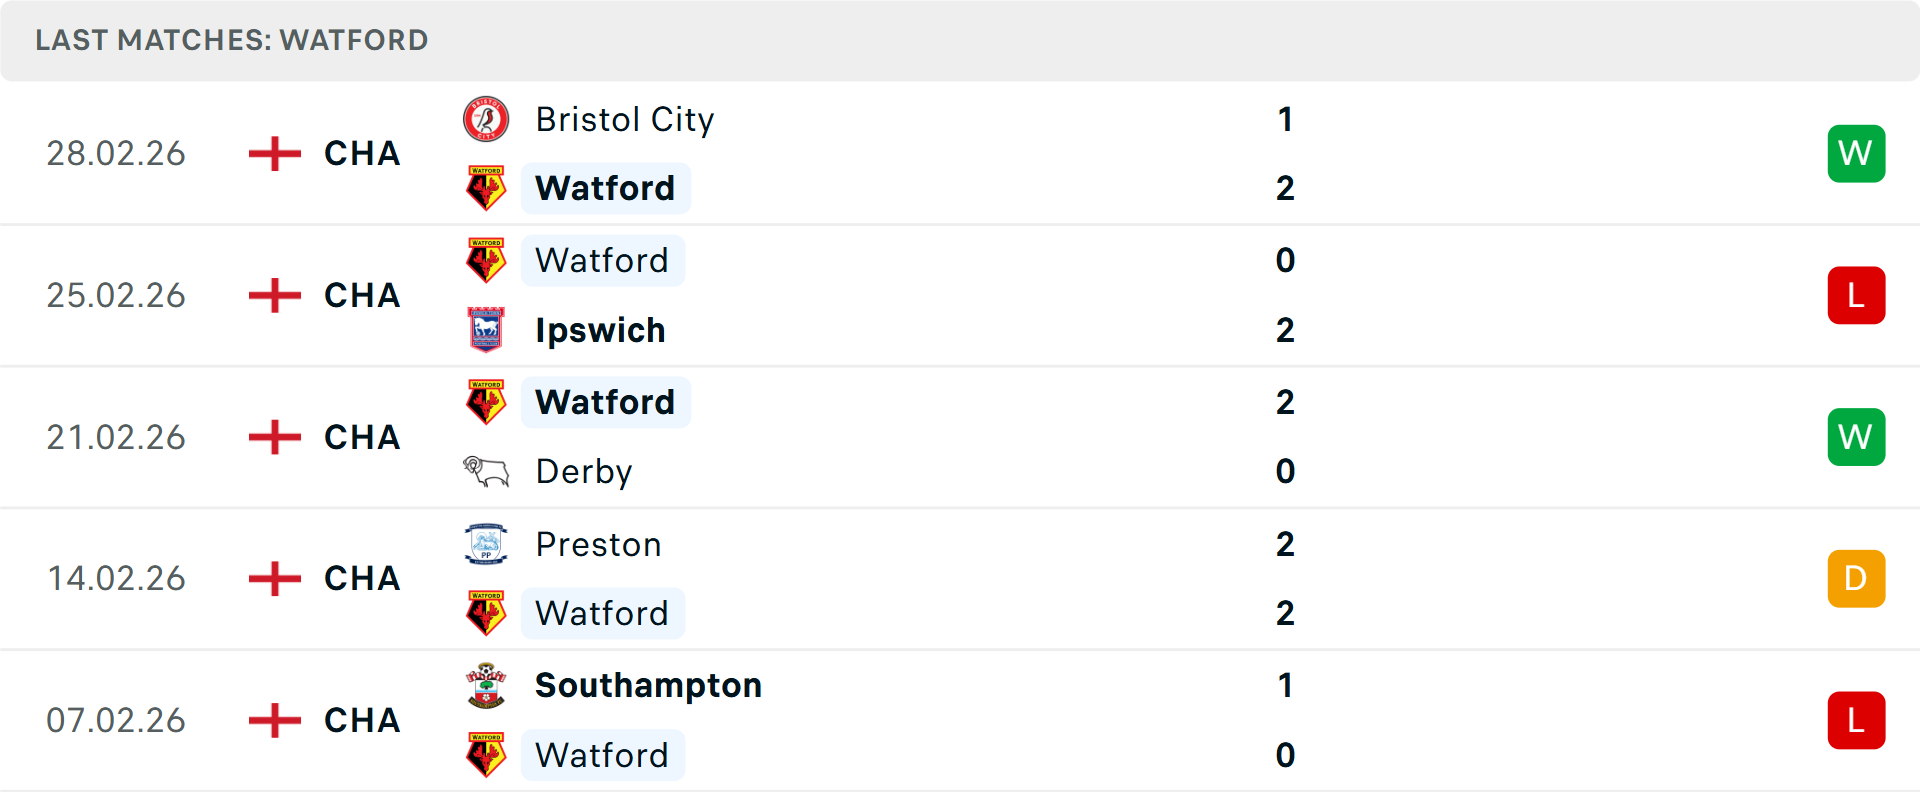Select the Preston club crest
1920x792 pixels.
click(486, 544)
